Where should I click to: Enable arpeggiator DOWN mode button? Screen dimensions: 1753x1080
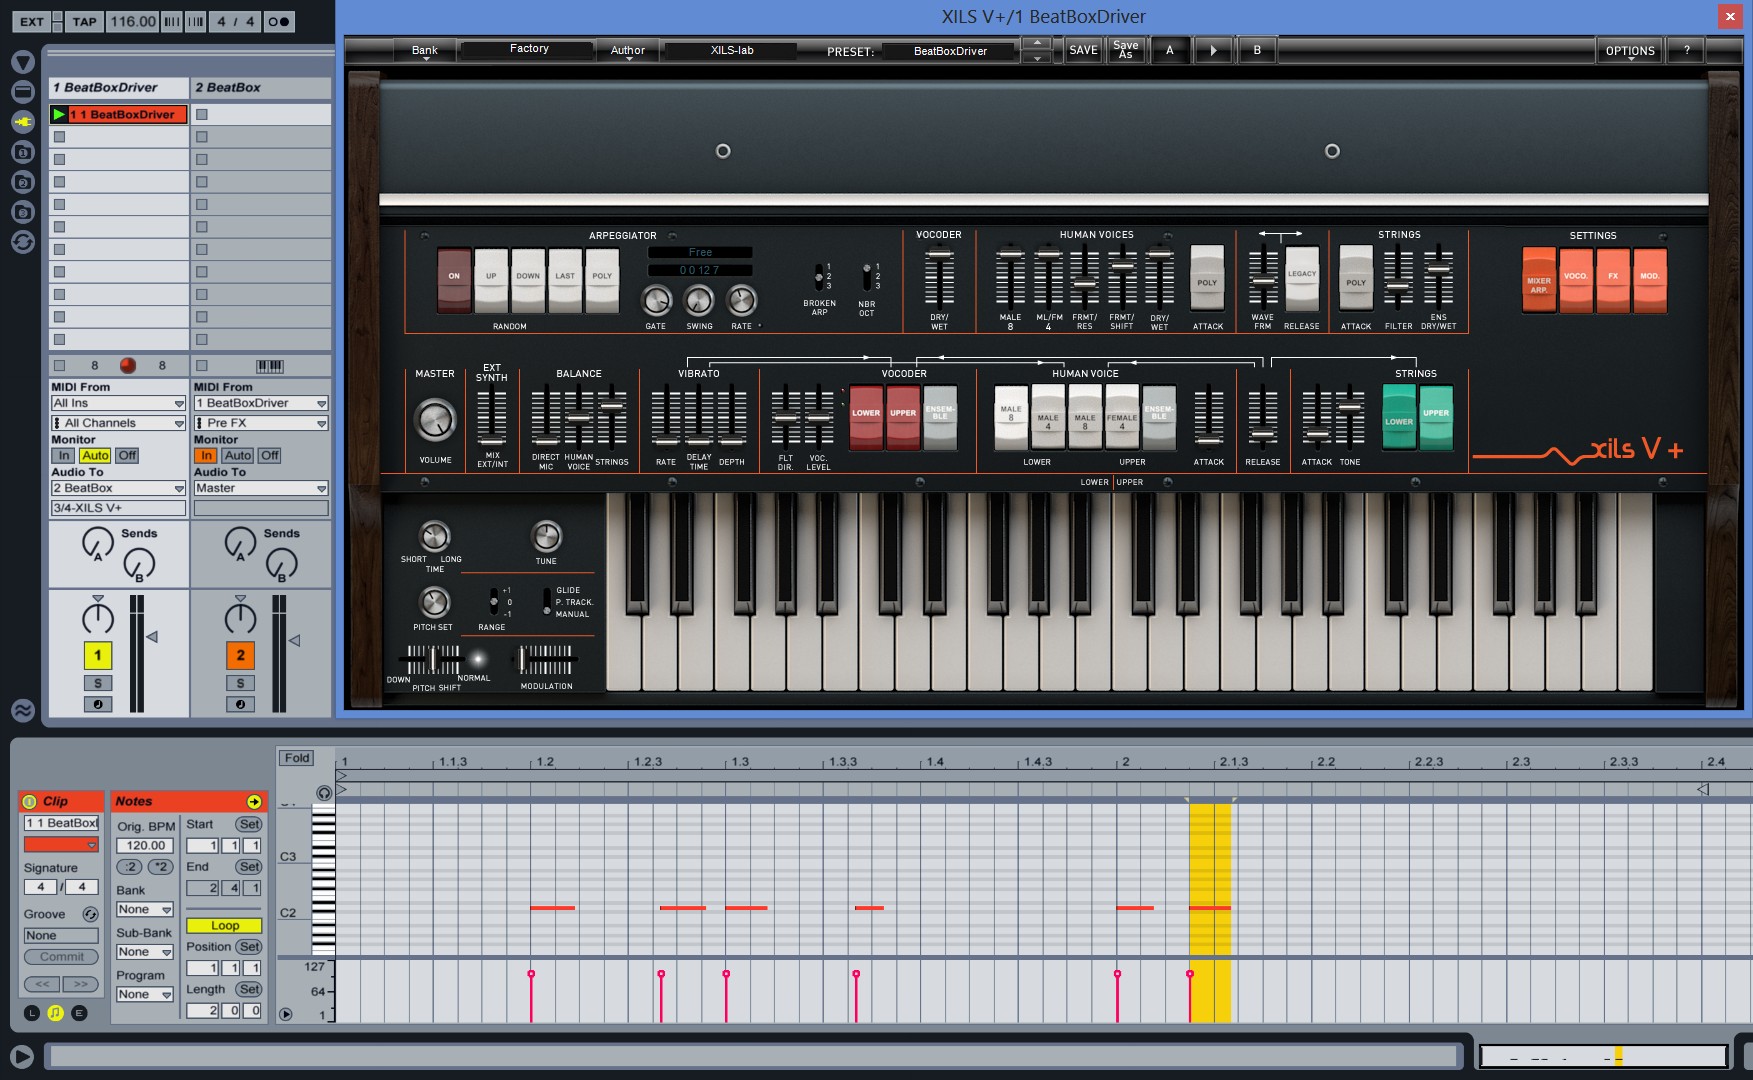[528, 280]
